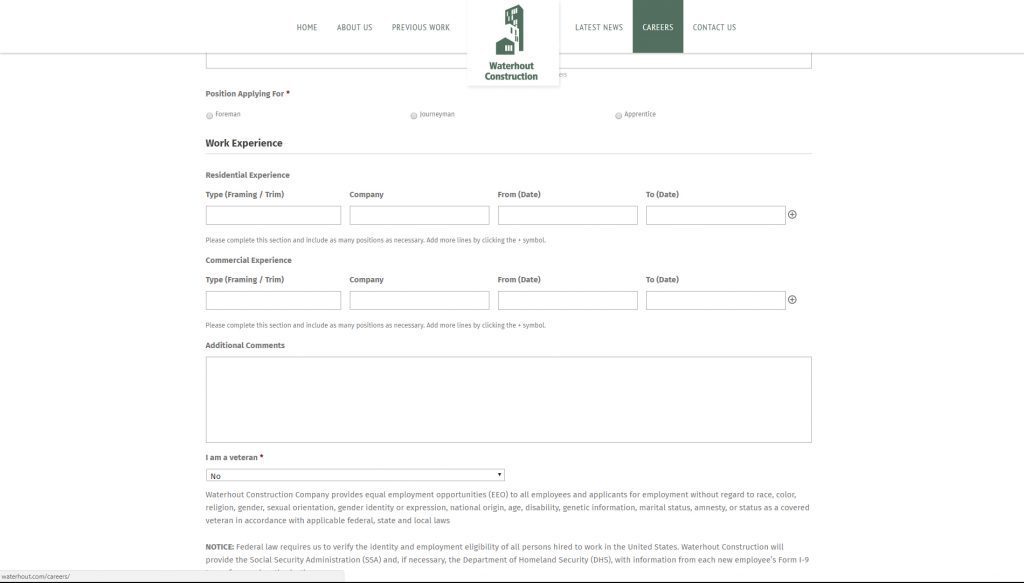This screenshot has height=583, width=1024.
Task: Focus the Residential Company field
Action: [419, 215]
